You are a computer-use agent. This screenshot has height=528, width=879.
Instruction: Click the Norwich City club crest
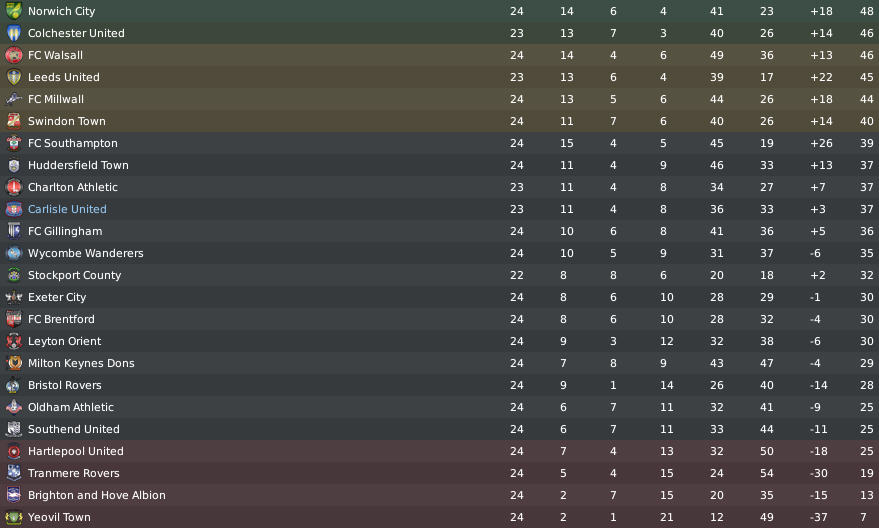13,11
